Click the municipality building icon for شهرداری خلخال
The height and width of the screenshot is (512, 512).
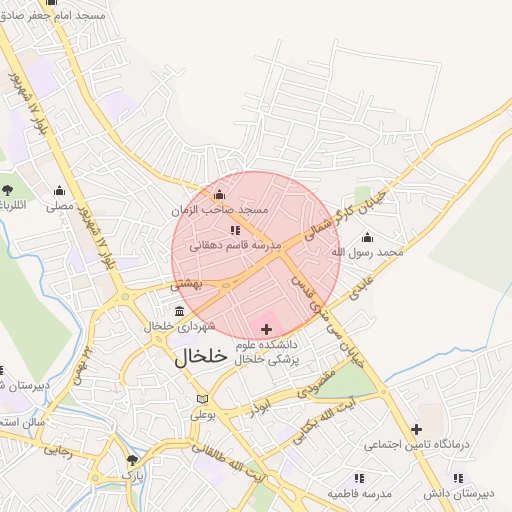click(179, 311)
